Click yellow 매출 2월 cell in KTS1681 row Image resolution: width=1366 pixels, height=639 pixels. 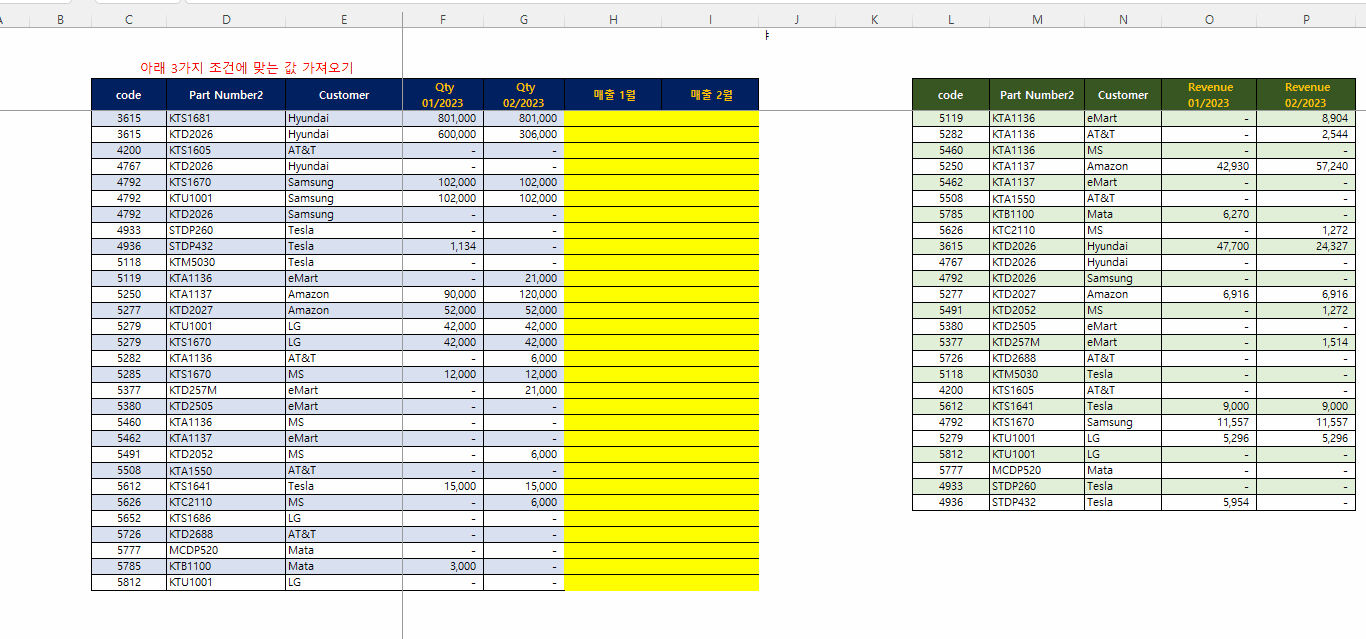[x=710, y=118]
